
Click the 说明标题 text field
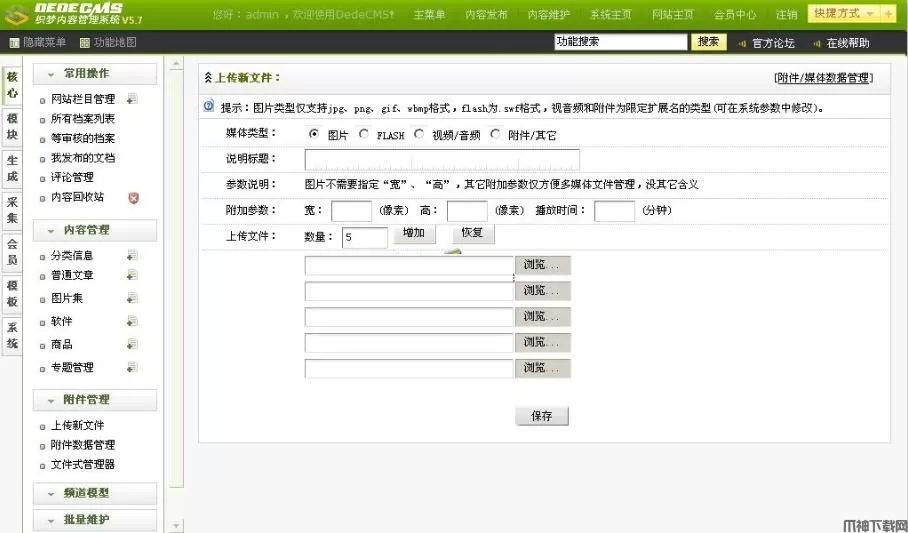[x=442, y=160]
